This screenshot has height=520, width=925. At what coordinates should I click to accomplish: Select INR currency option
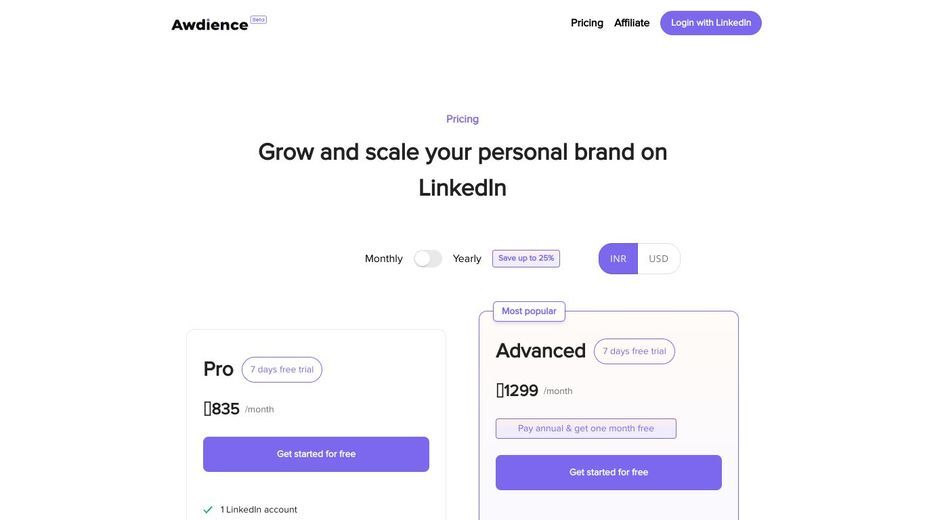618,259
